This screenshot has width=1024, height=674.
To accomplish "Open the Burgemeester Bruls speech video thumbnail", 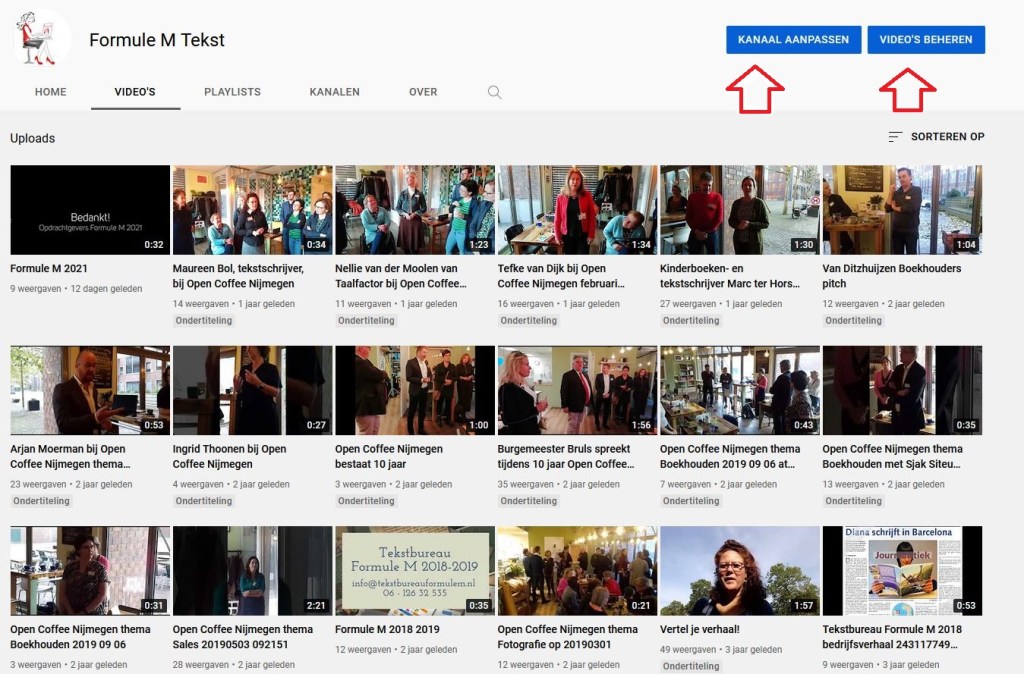I will (x=576, y=390).
